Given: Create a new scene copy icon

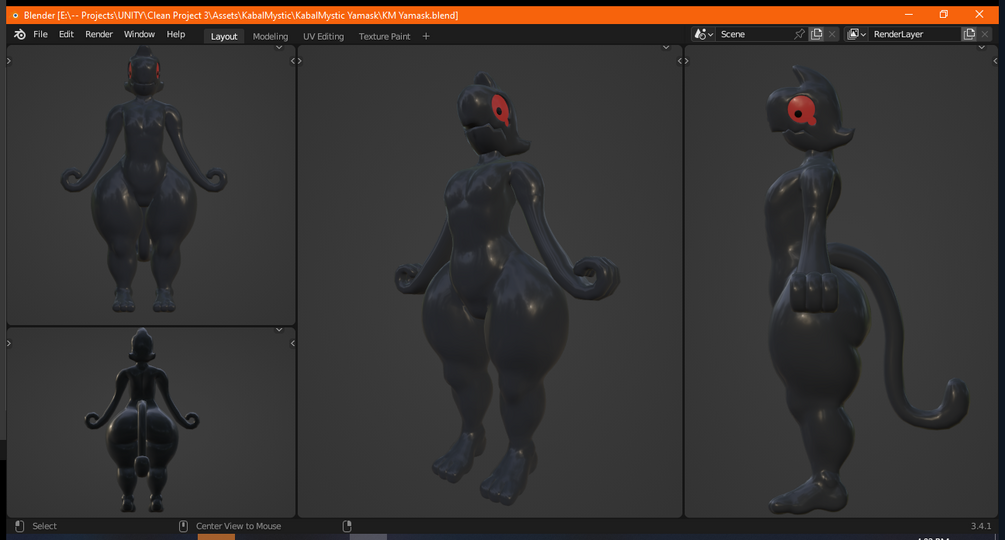Looking at the screenshot, I should (x=816, y=35).
